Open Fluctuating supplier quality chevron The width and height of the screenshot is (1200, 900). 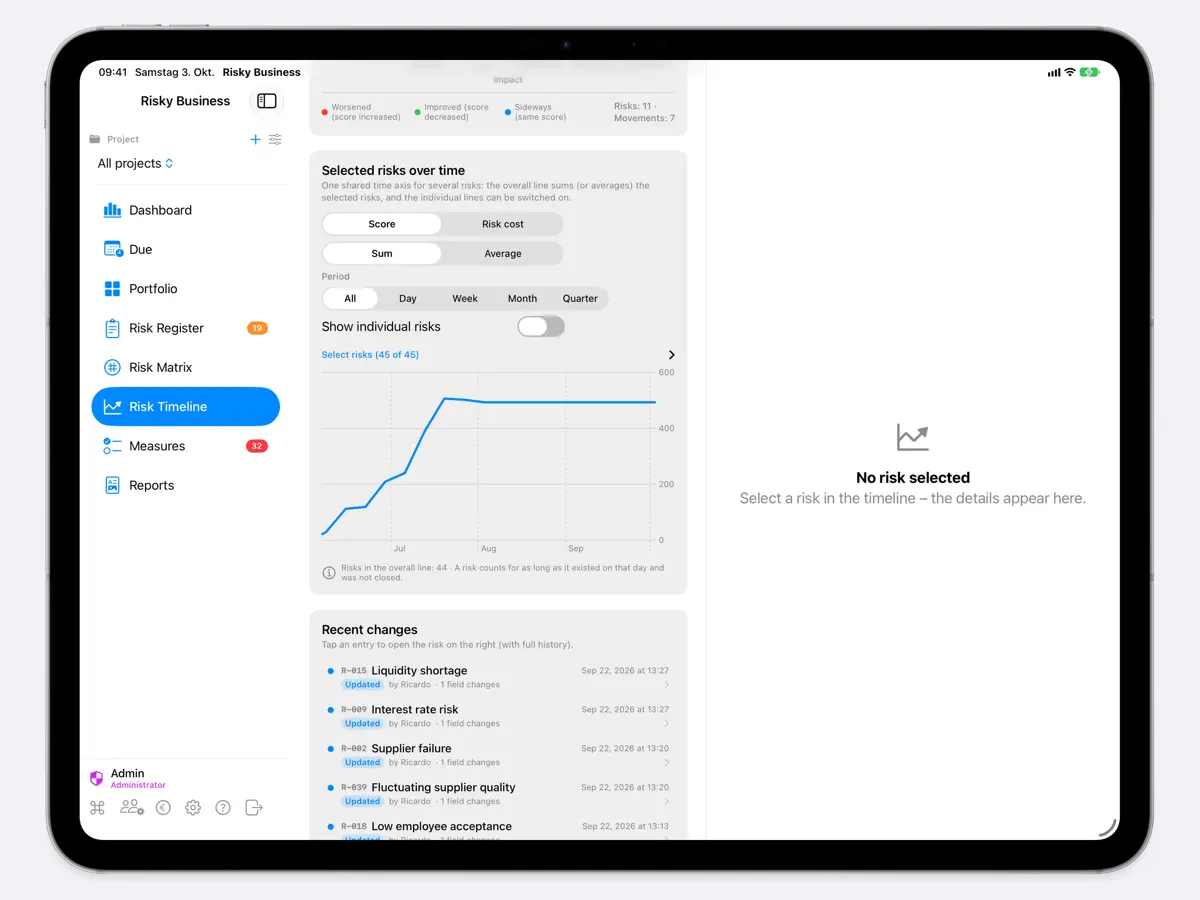click(x=667, y=802)
